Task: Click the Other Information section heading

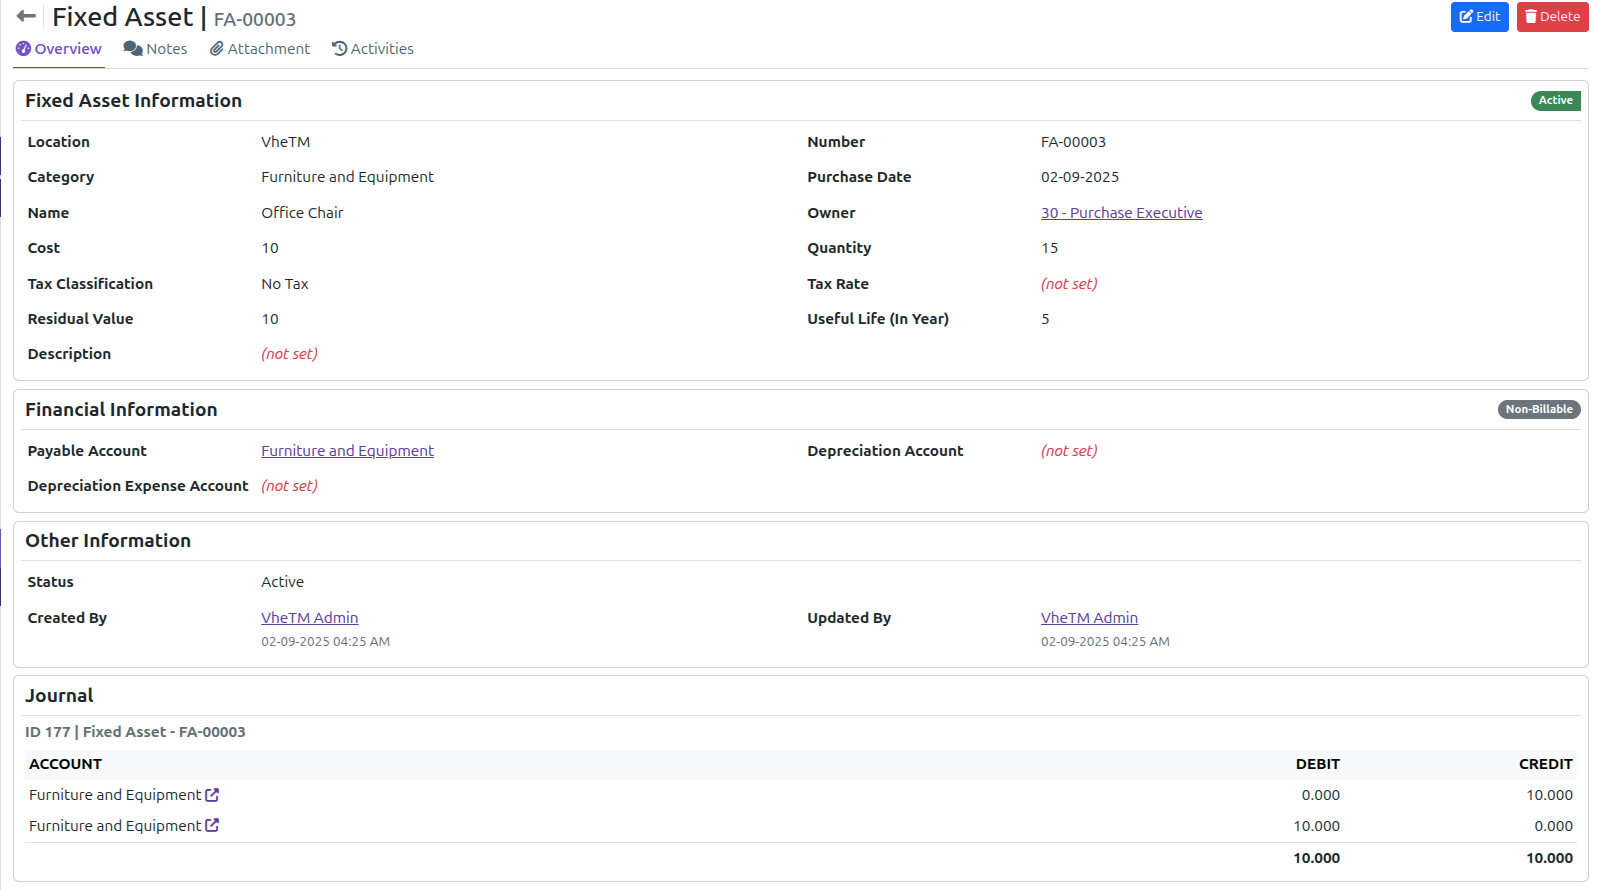Action: coord(108,541)
